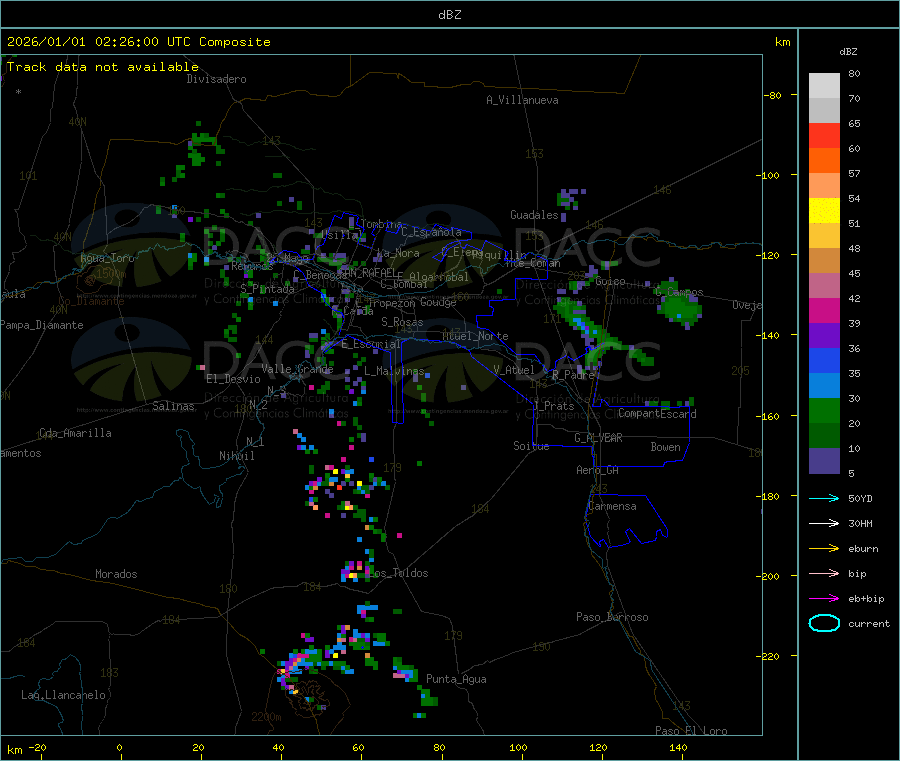Click the Cda_Amarilla map label
Viewport: 900px width, 761px height.
coord(75,433)
